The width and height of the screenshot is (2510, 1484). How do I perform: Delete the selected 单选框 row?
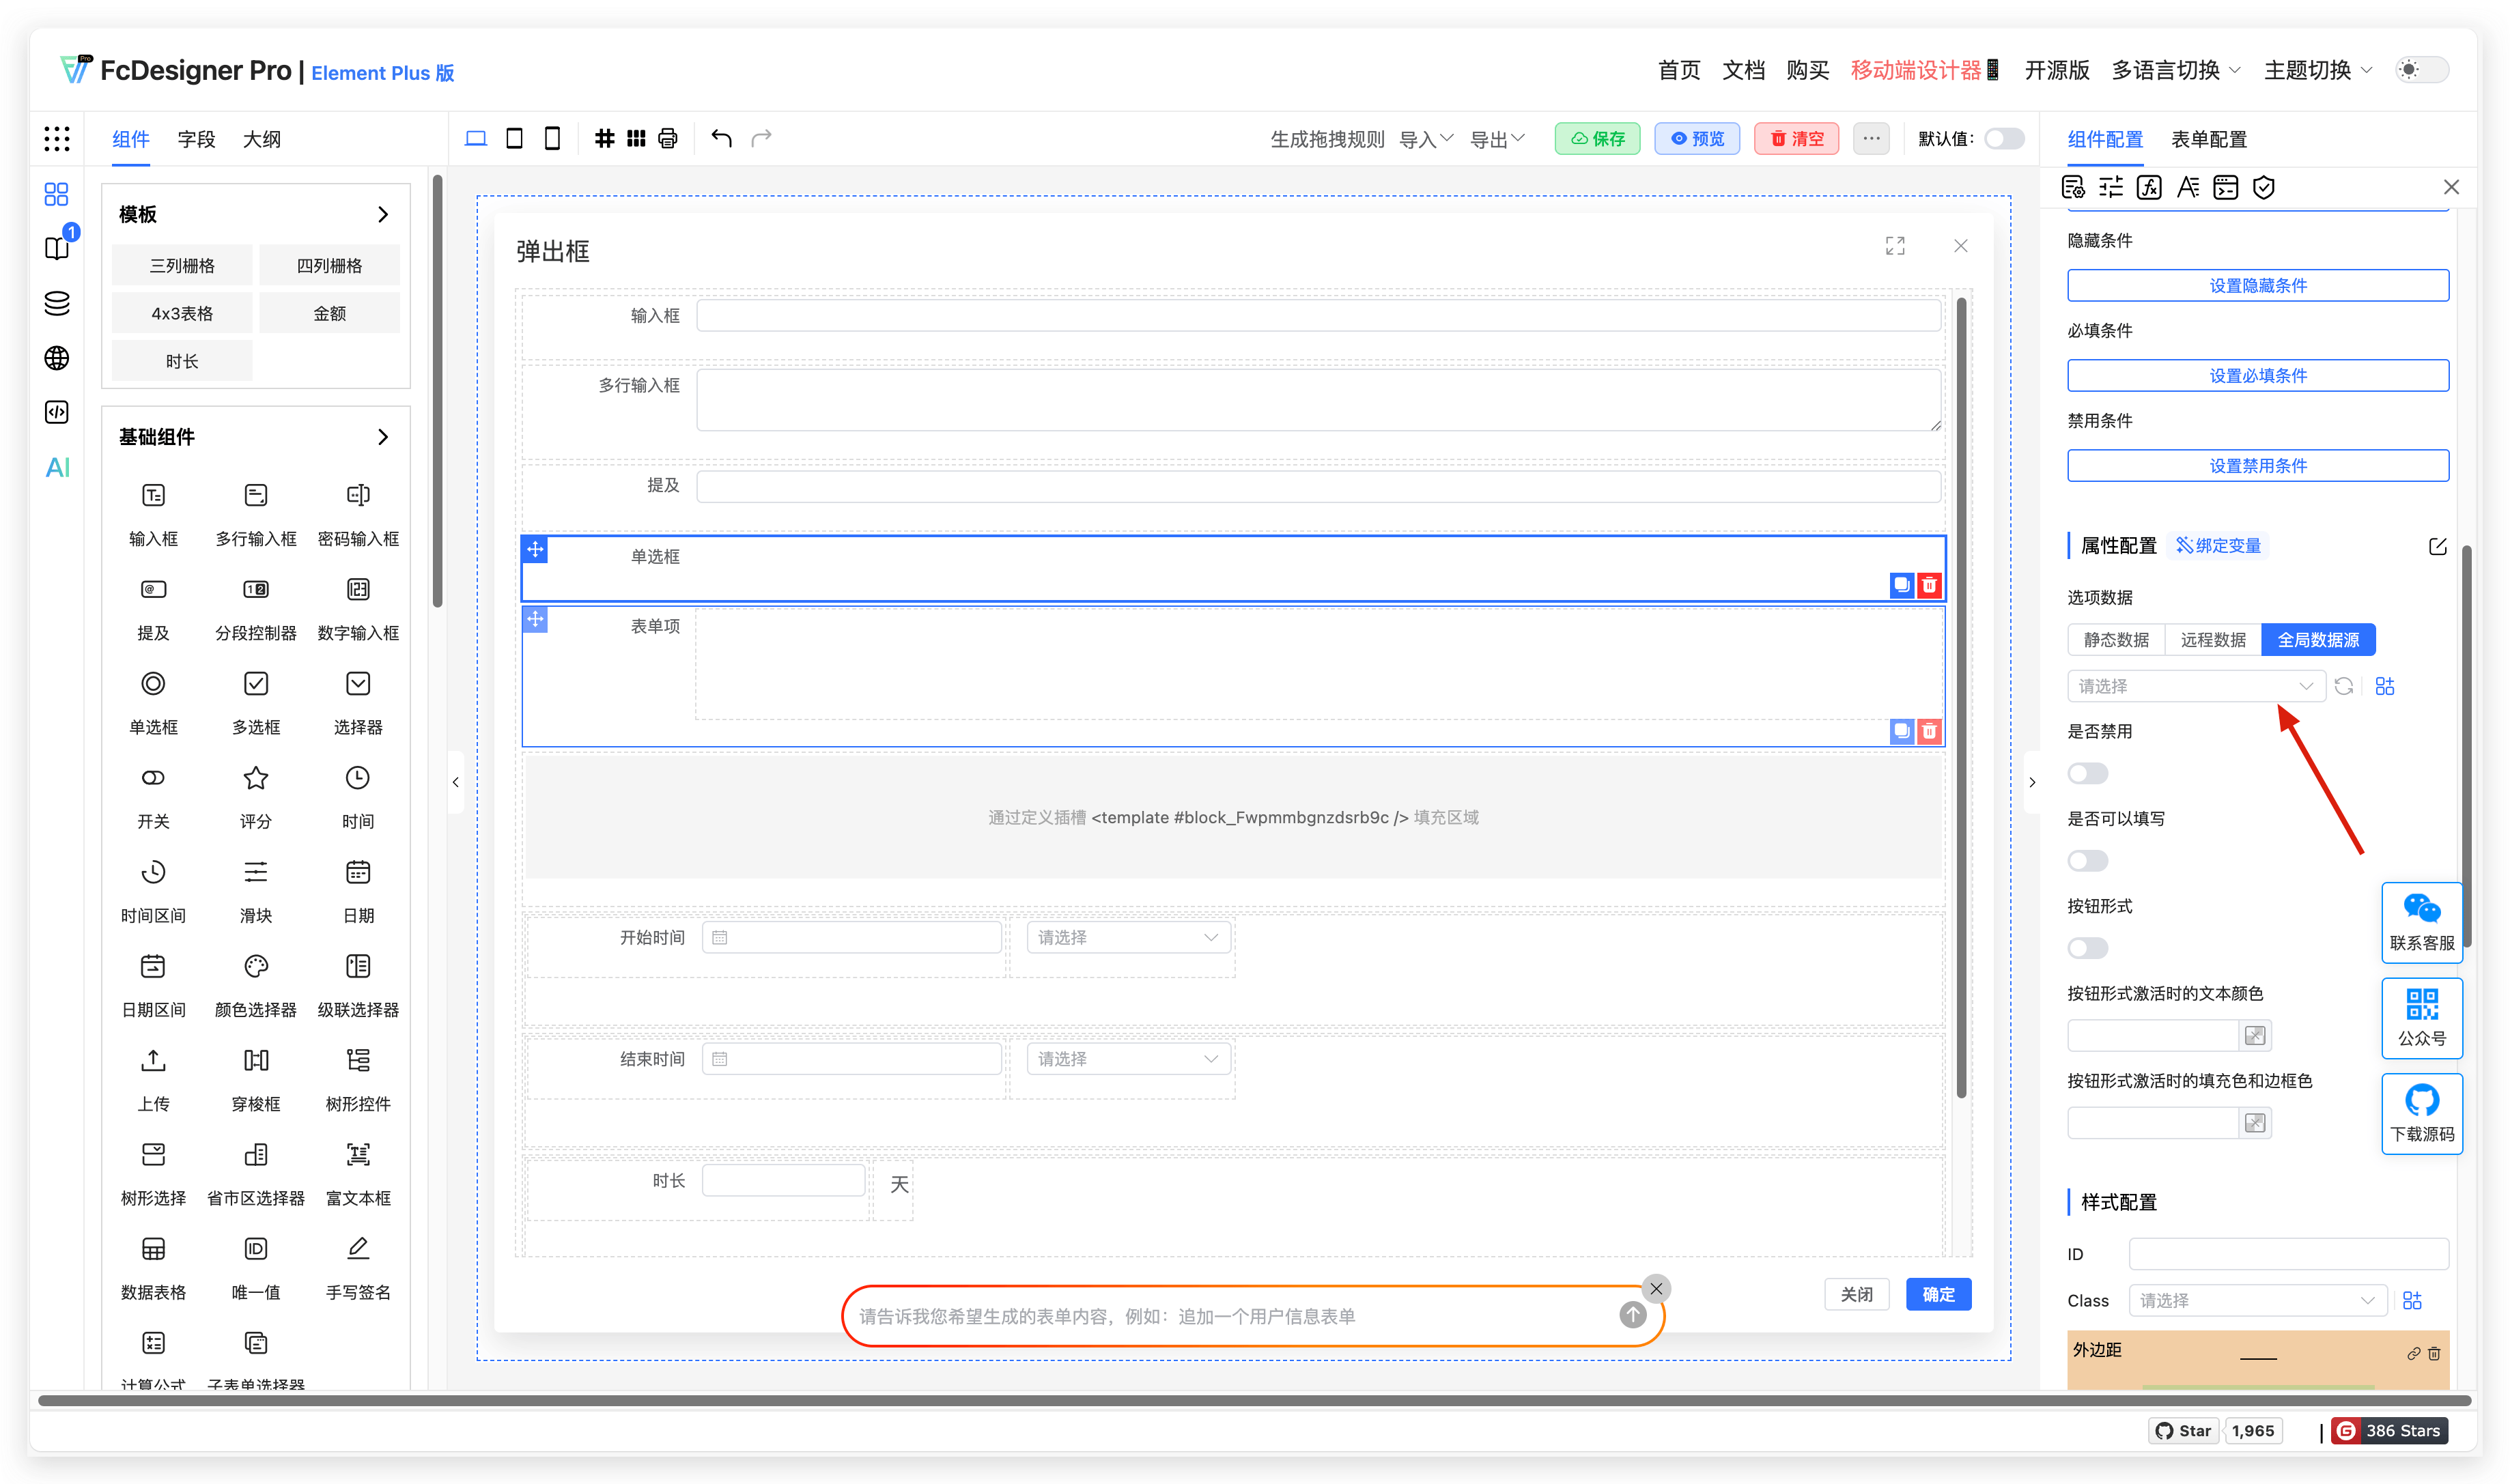1929,585
